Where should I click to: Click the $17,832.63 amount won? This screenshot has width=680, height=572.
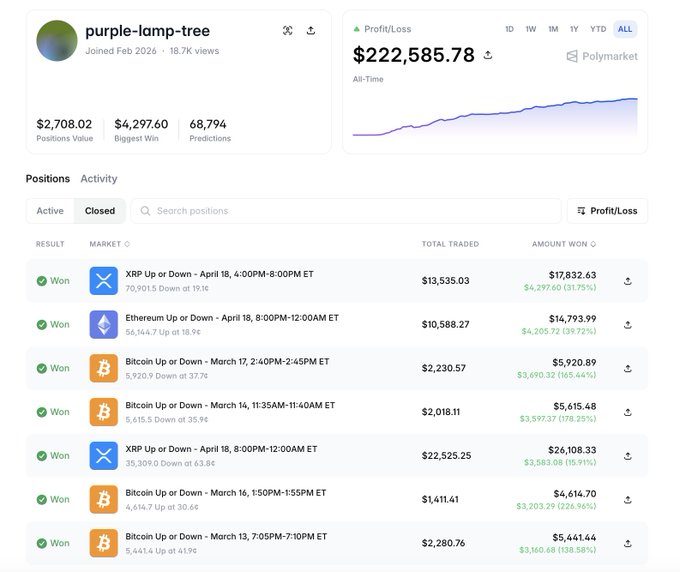(572, 275)
